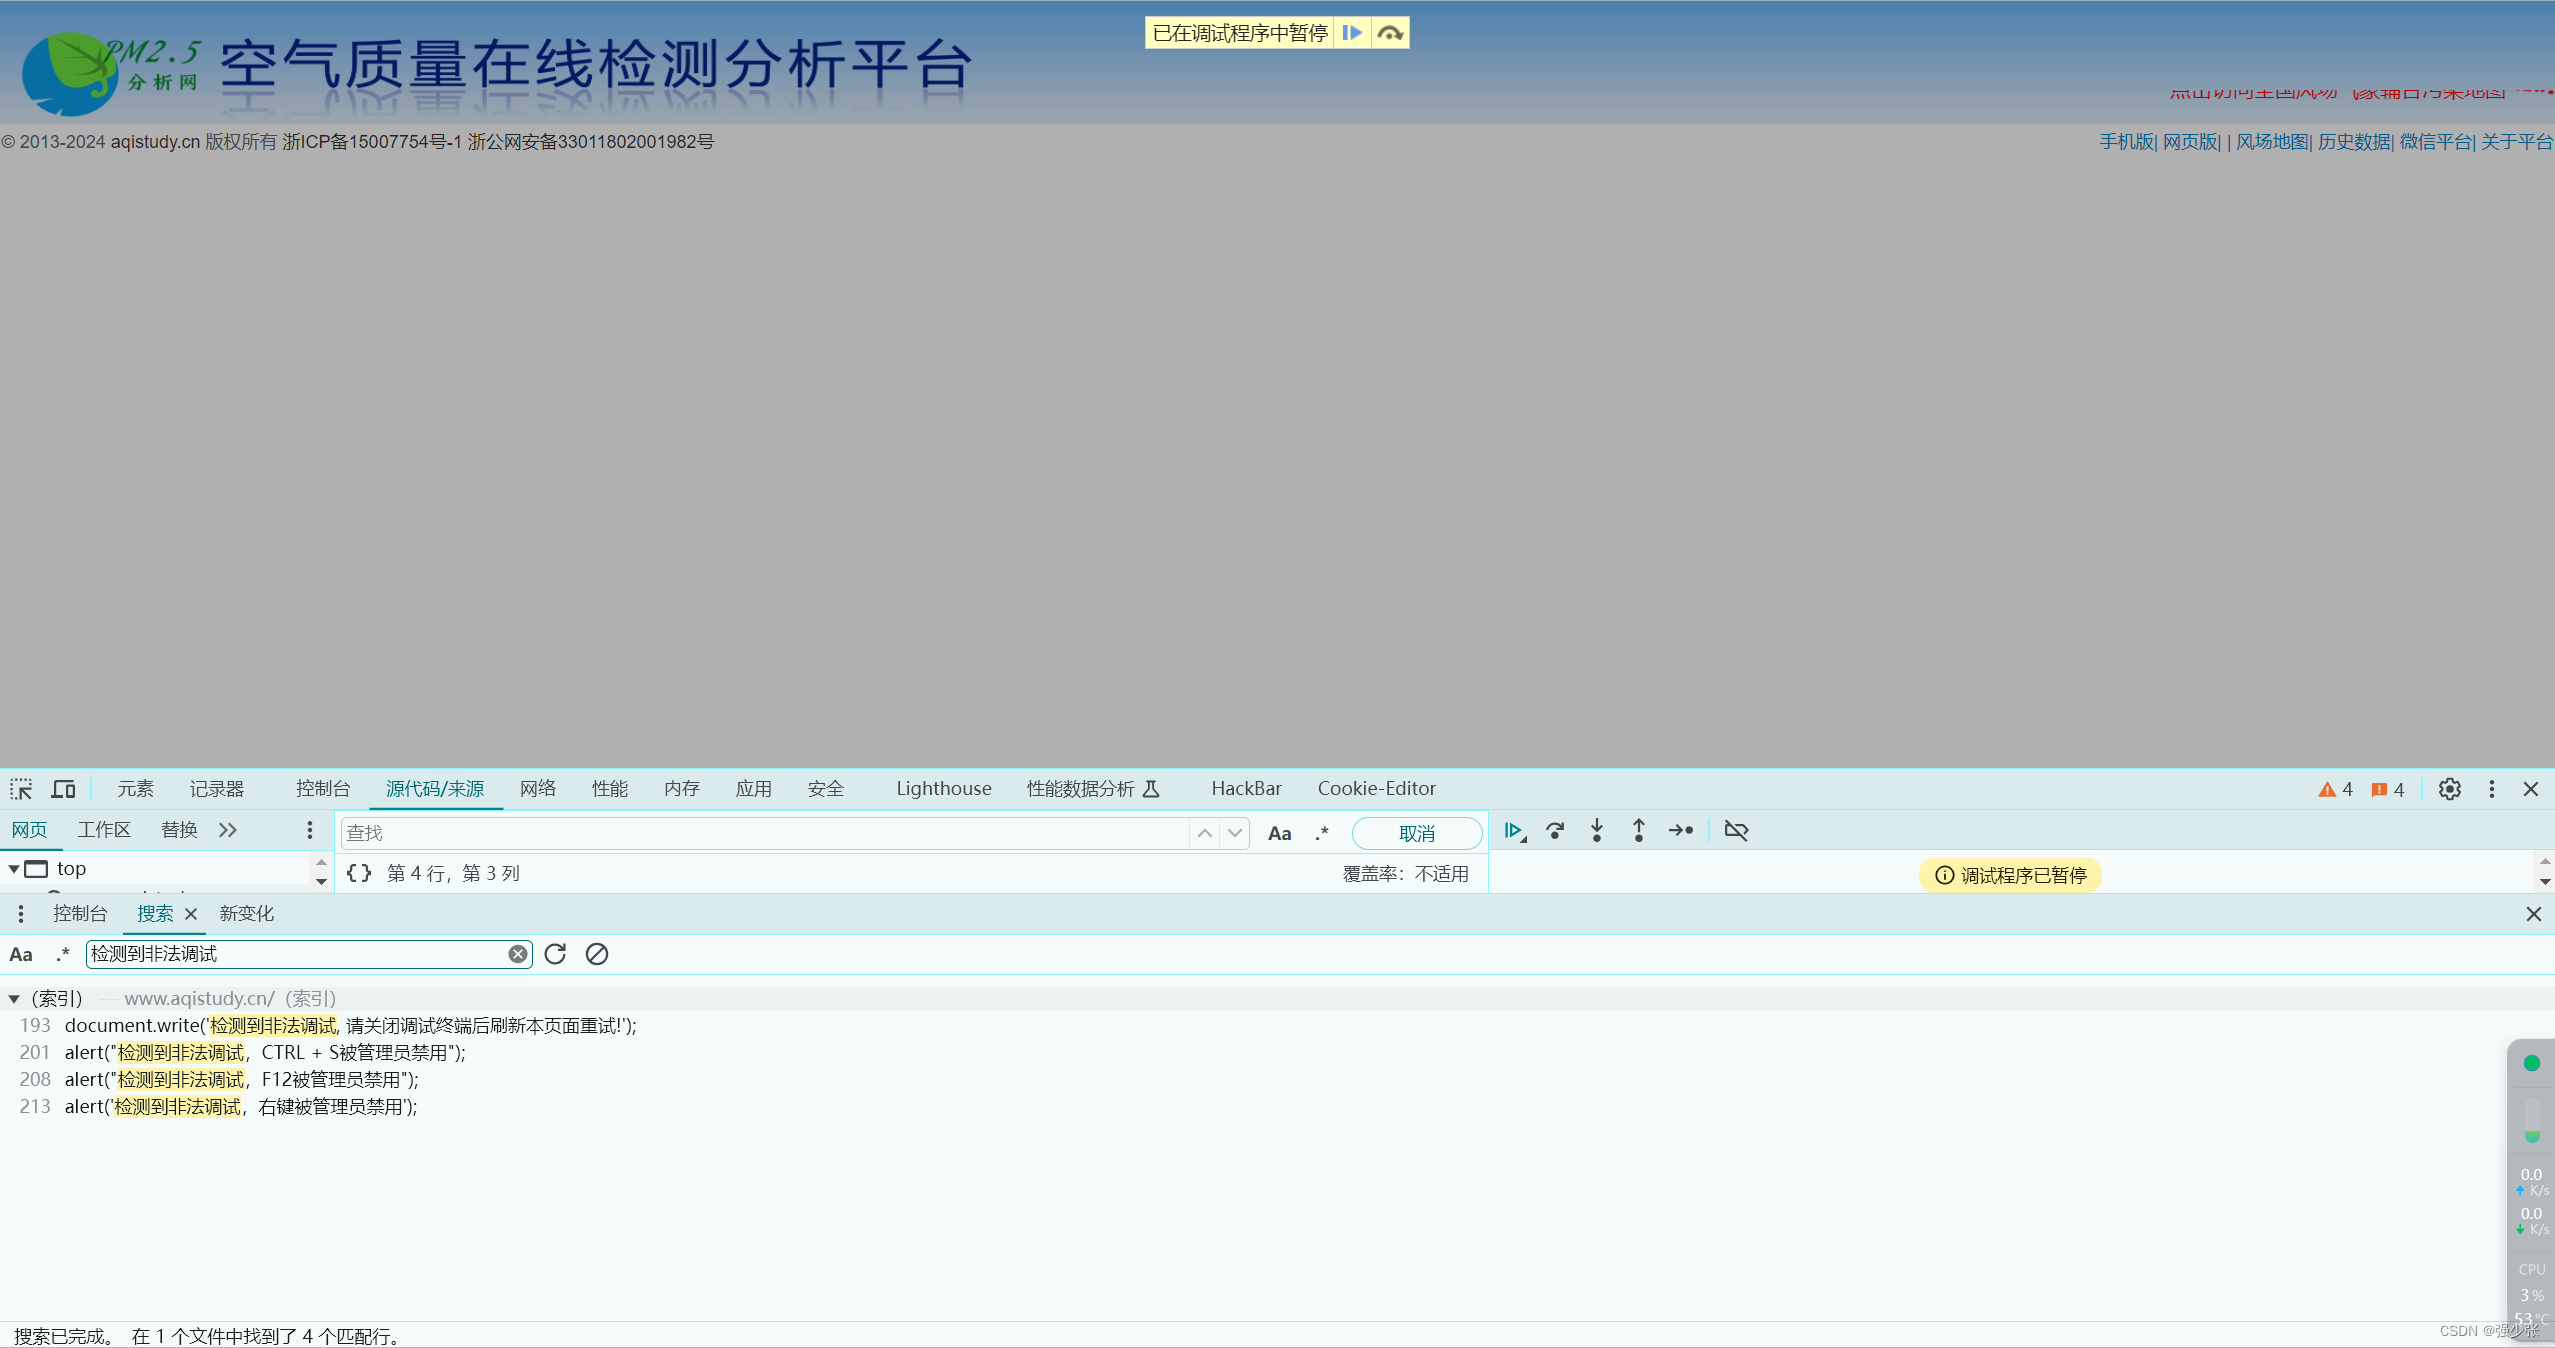Toggle match case in the search drawer
Image resolution: width=2555 pixels, height=1348 pixels.
click(x=21, y=954)
